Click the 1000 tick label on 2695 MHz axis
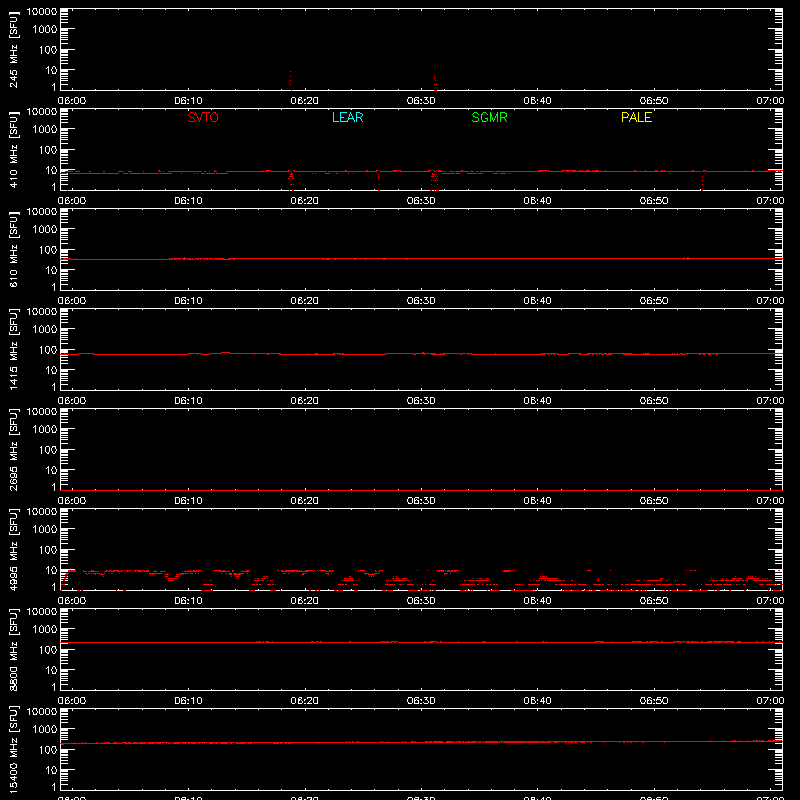This screenshot has height=800, width=800. coord(44,430)
